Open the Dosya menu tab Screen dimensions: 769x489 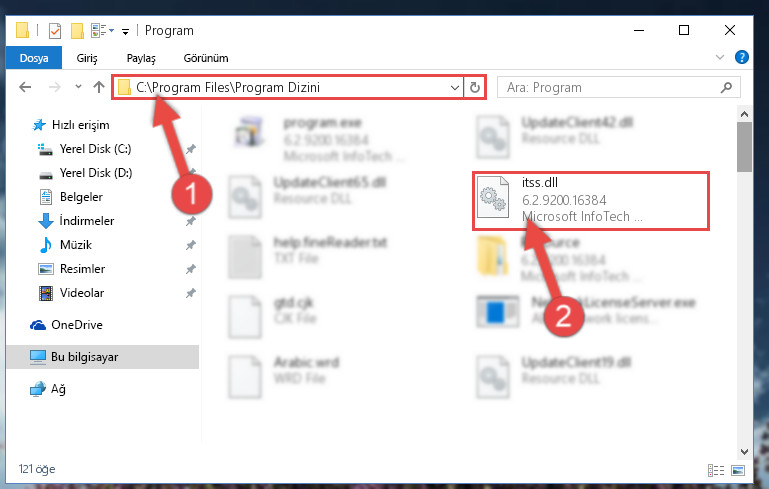[34, 58]
